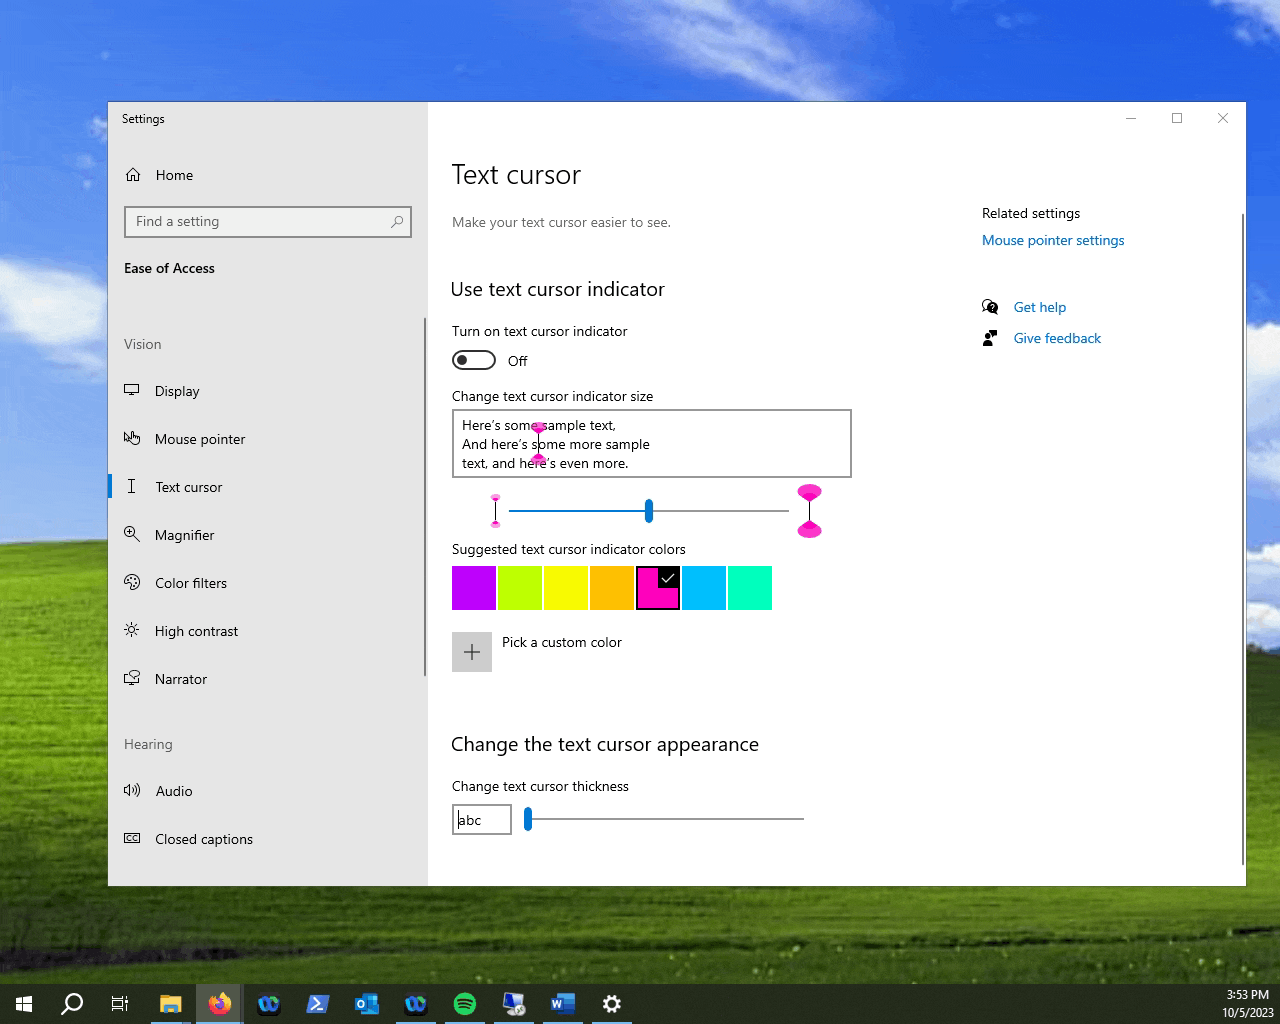Turn on the text cursor indicator toggle

(474, 360)
